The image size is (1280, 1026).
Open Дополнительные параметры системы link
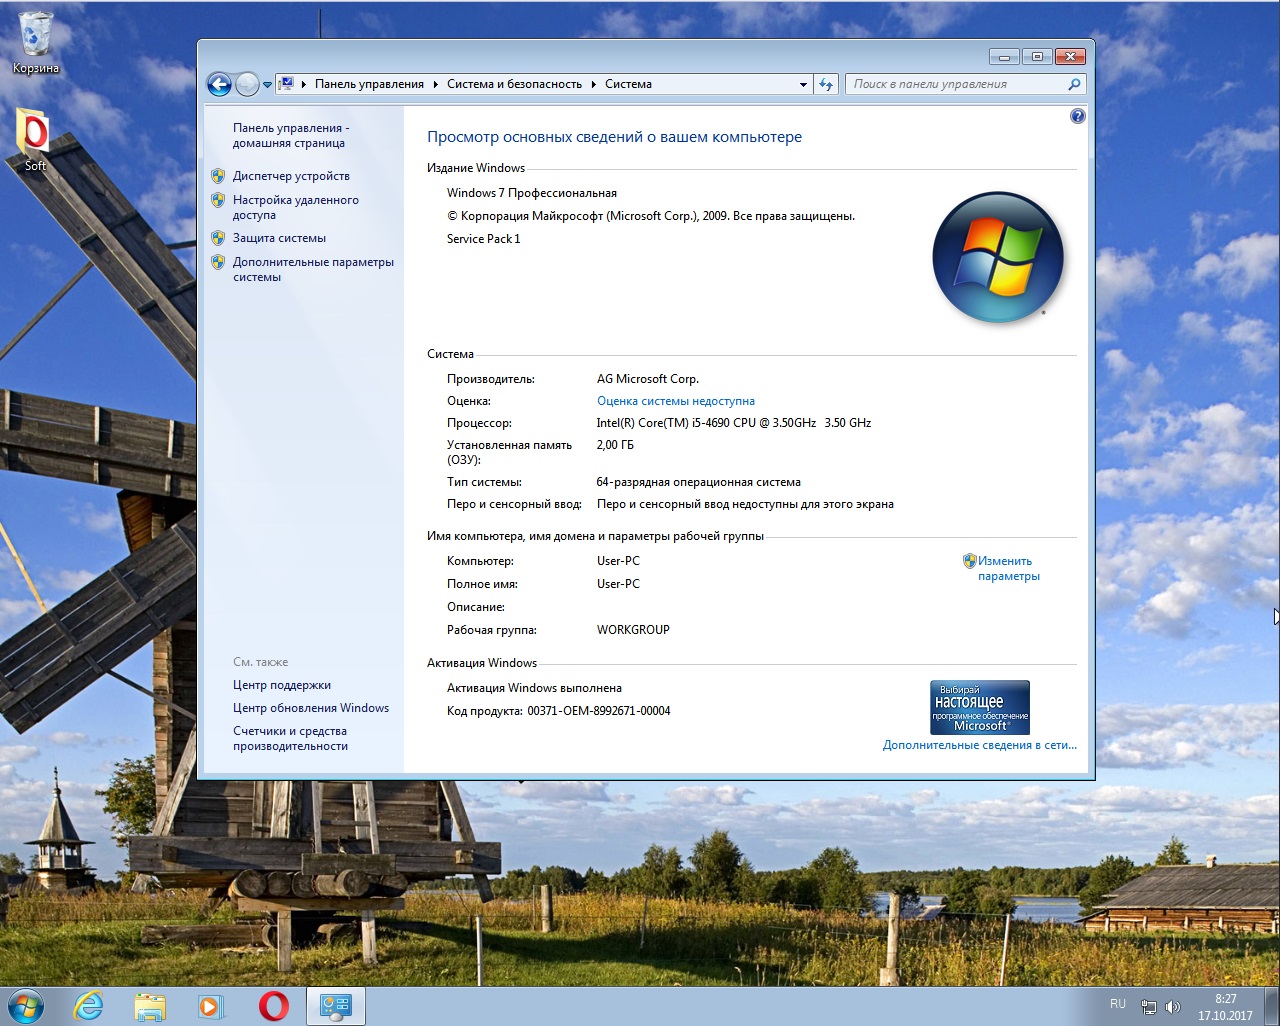313,269
